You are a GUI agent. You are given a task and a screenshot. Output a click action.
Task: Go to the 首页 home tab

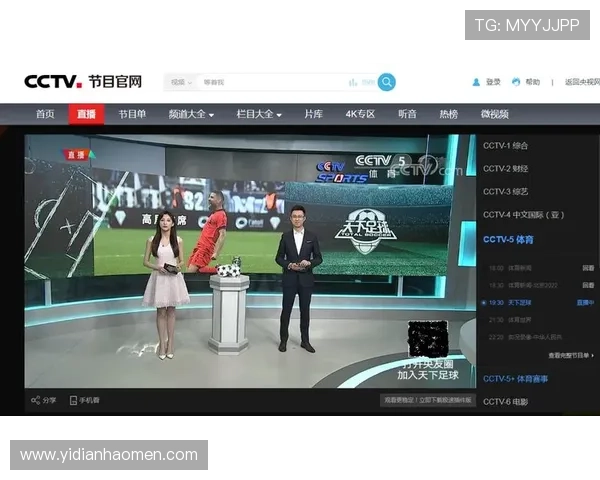point(45,114)
